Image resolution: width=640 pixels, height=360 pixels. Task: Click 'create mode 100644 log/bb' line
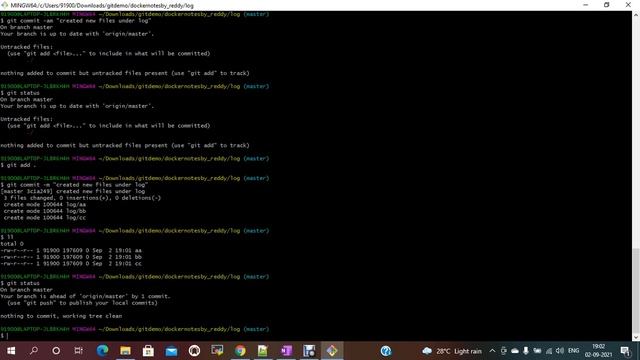(44, 211)
